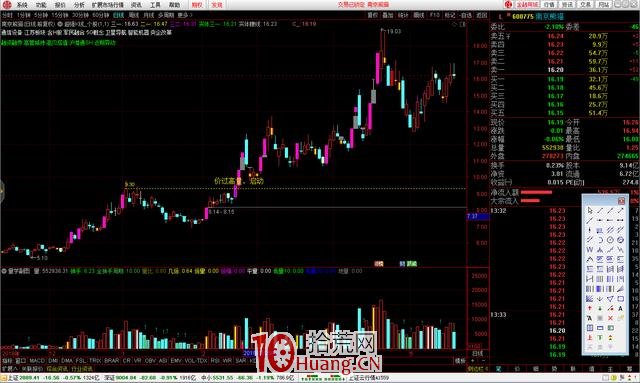Expand the 扩展 panel at bottom left
640x383 pixels.
click(x=9, y=369)
